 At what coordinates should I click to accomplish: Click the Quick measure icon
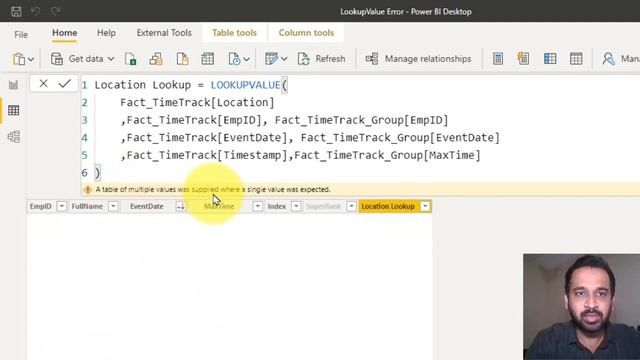(523, 59)
